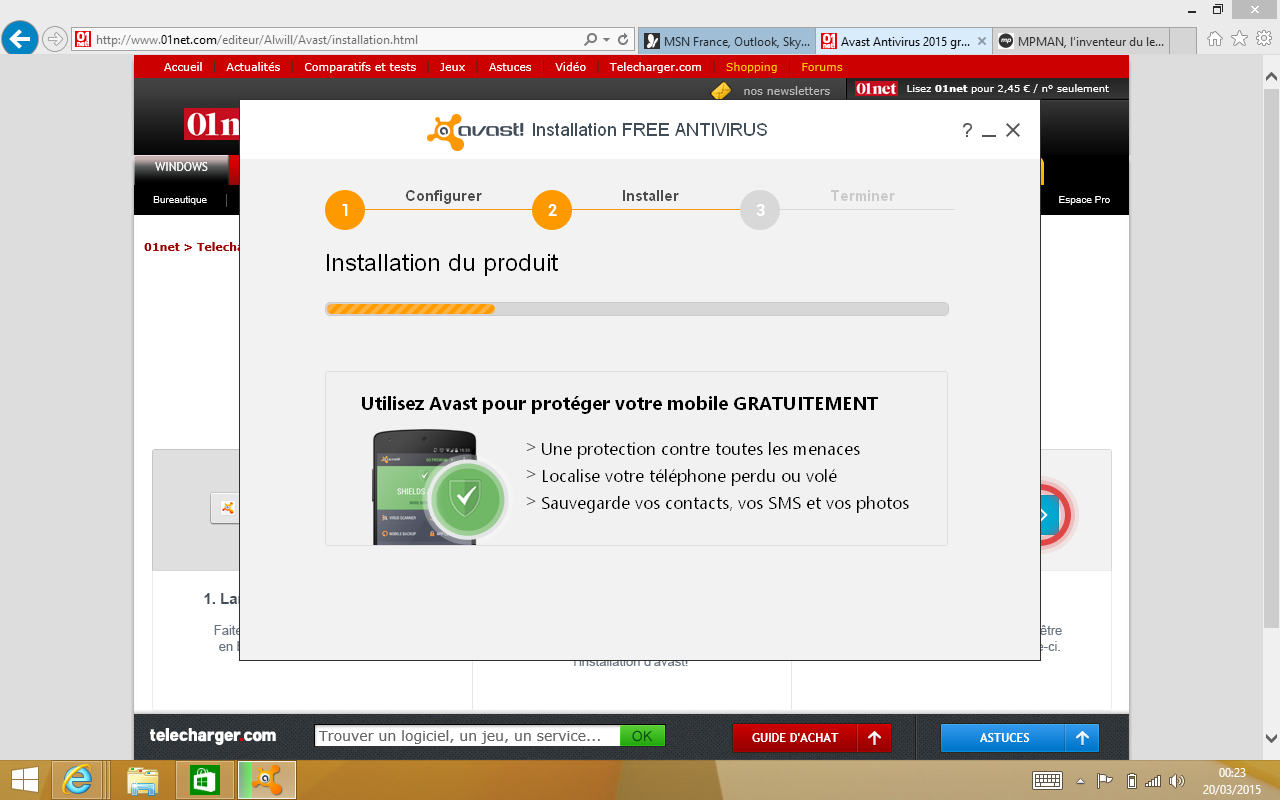
Task: Open Windows Store in taskbar
Action: pos(204,780)
